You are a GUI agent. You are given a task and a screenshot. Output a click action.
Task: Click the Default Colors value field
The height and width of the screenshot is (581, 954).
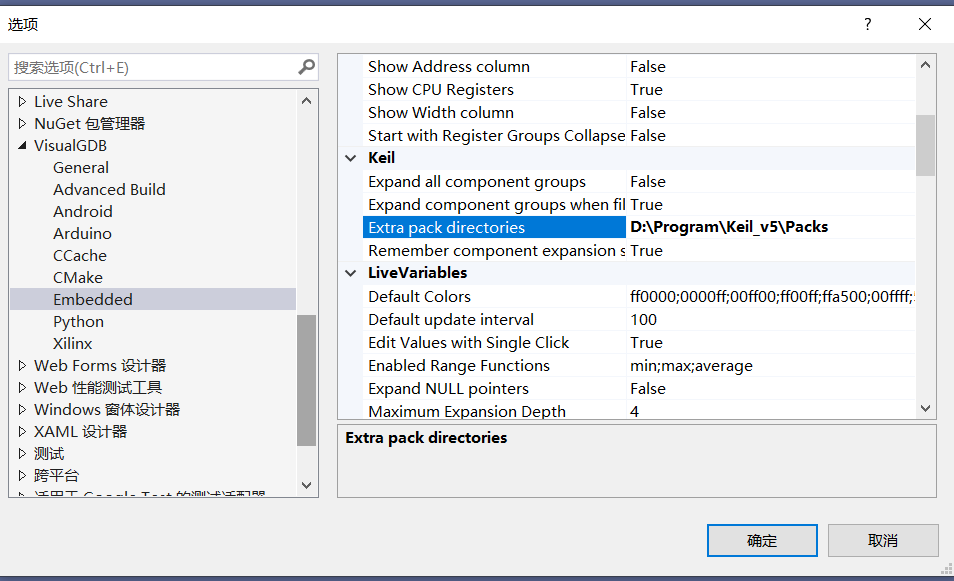click(x=770, y=297)
